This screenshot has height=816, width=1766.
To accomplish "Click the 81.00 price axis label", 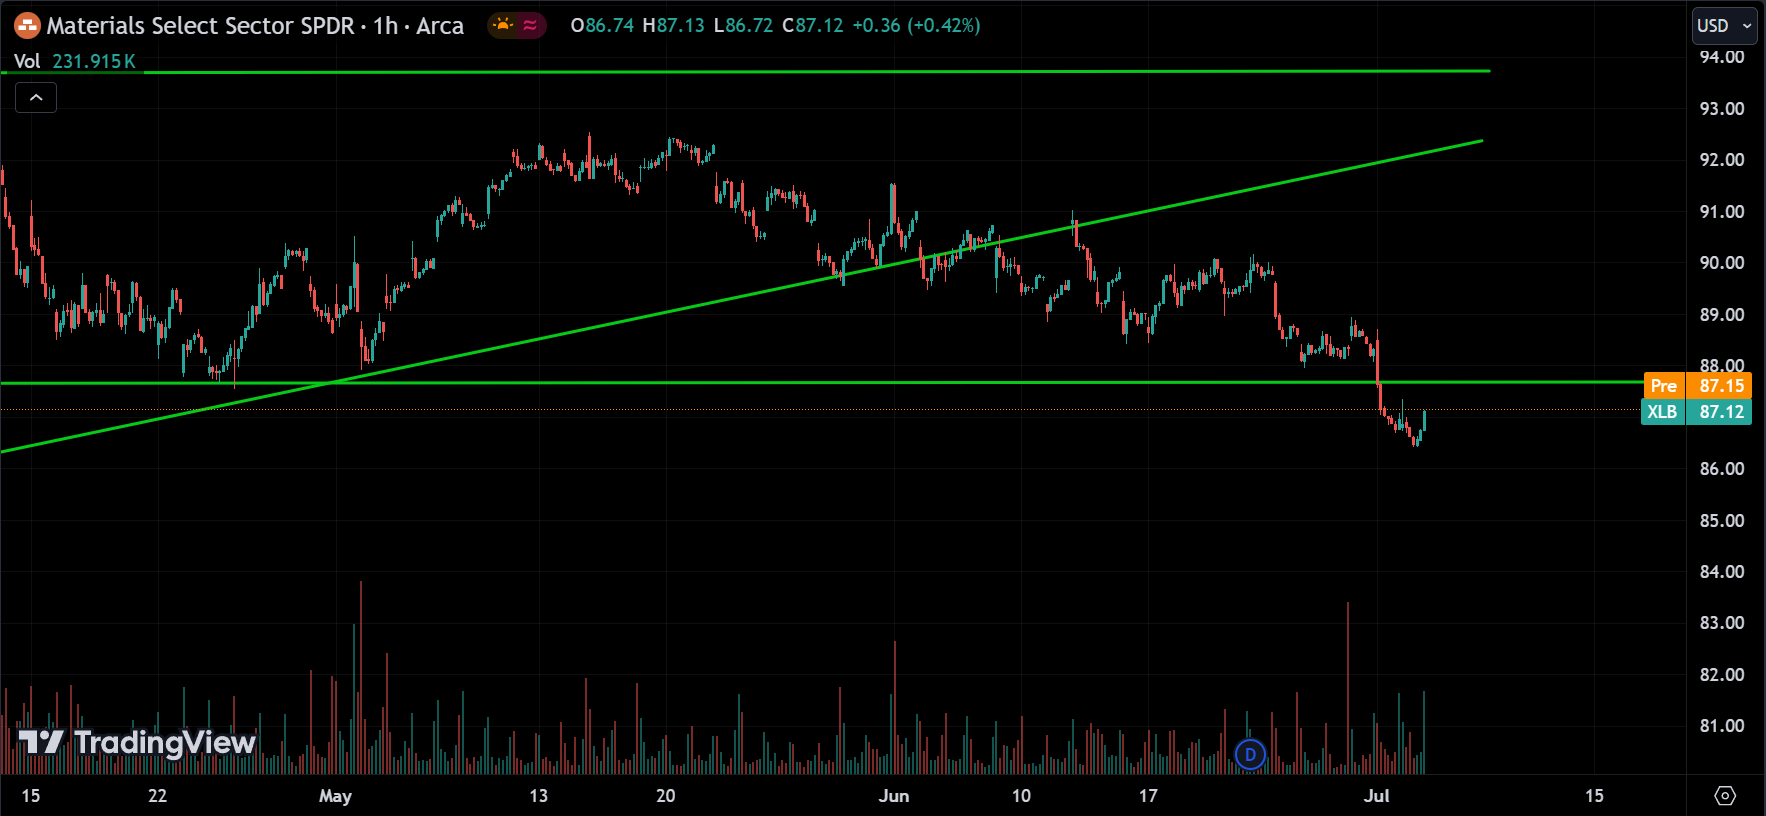I will click(1722, 726).
